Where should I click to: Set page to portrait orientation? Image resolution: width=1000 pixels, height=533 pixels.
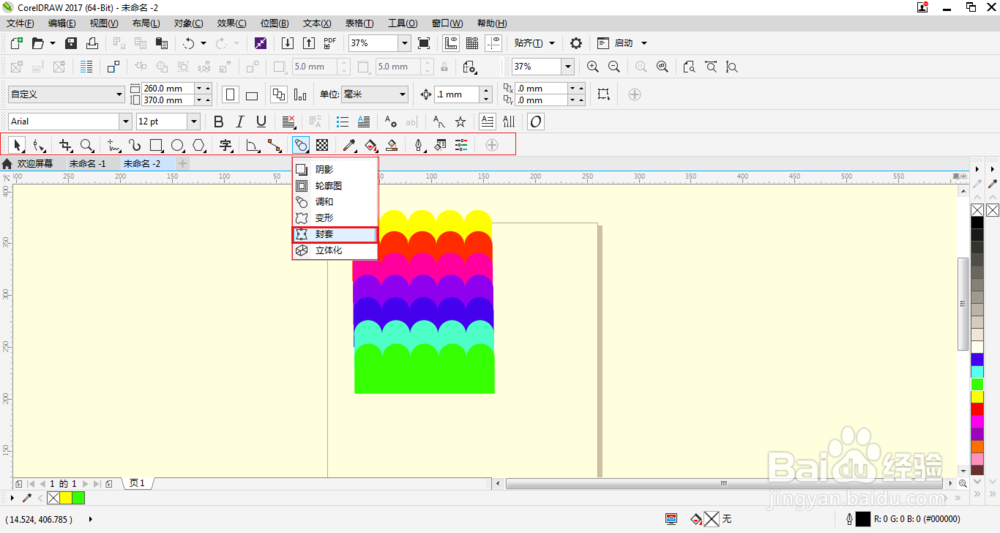(x=230, y=94)
